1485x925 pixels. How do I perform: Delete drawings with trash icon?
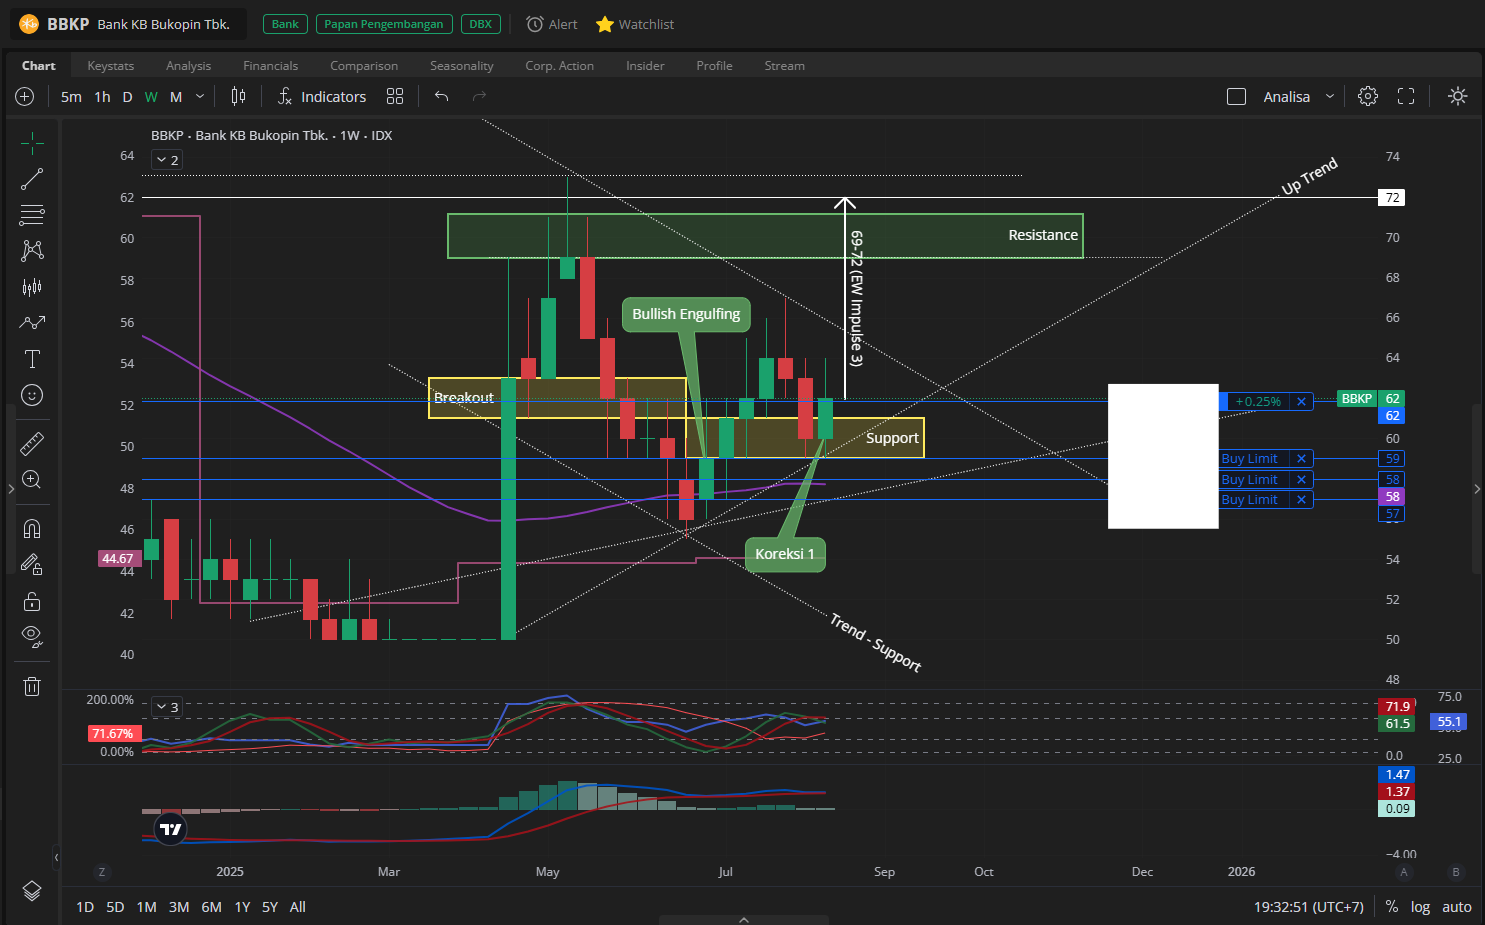(x=32, y=685)
